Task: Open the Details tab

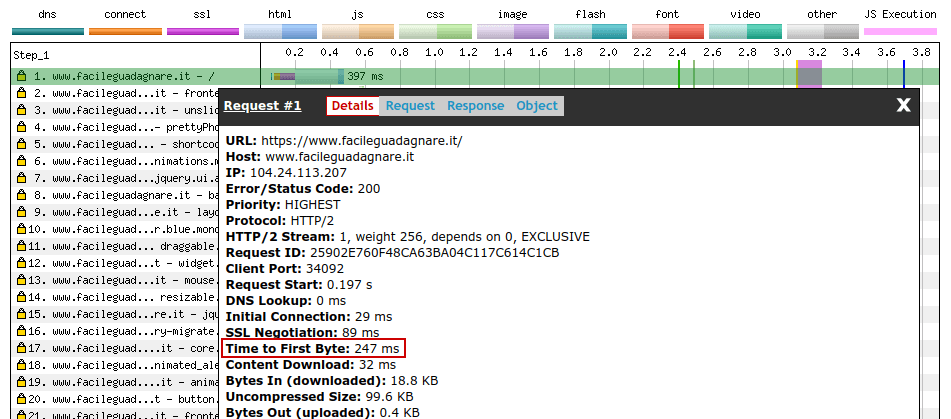Action: 352,106
